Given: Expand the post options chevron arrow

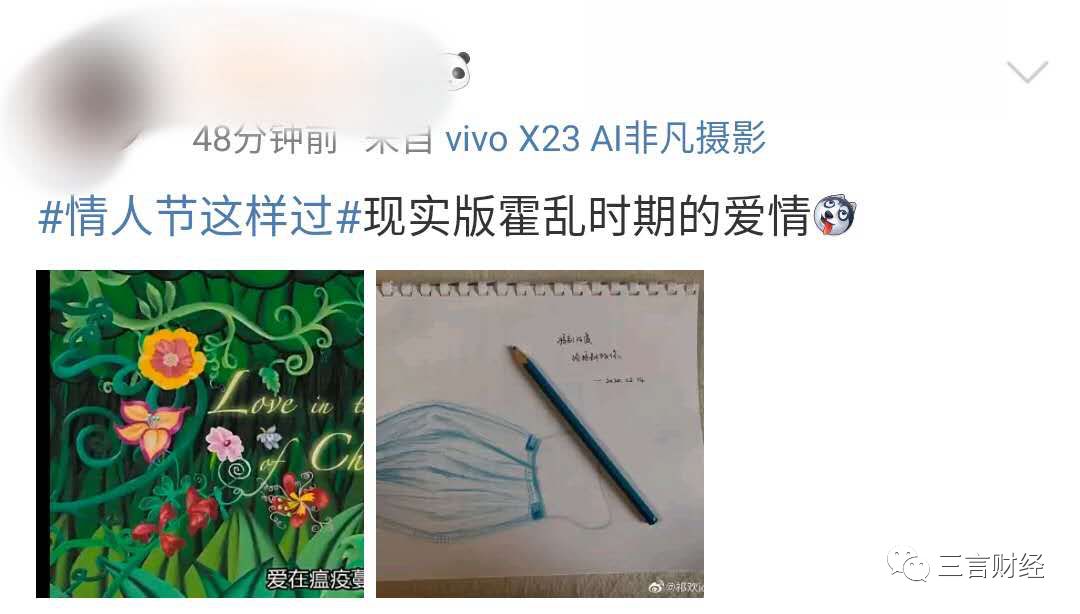Looking at the screenshot, I should [1026, 71].
